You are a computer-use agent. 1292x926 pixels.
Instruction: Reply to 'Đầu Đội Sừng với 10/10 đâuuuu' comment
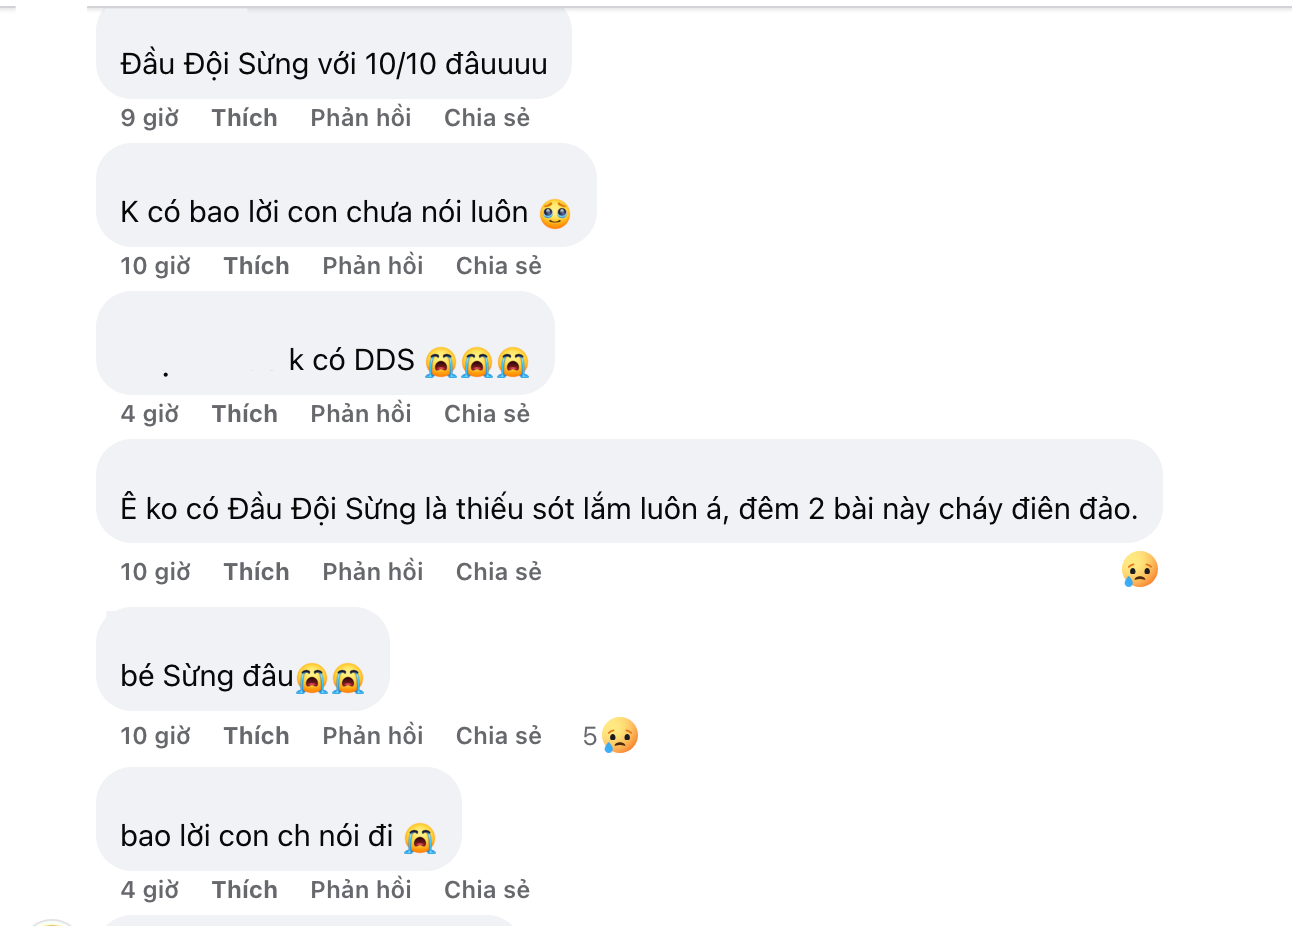pyautogui.click(x=361, y=118)
